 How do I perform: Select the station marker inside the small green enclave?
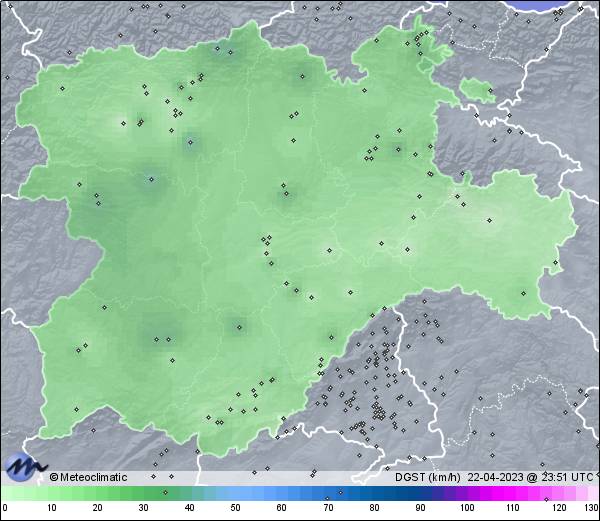[491, 91]
